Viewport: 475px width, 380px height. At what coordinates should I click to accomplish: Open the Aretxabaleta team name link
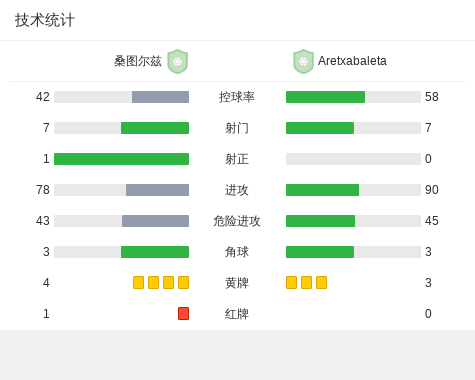point(352,61)
